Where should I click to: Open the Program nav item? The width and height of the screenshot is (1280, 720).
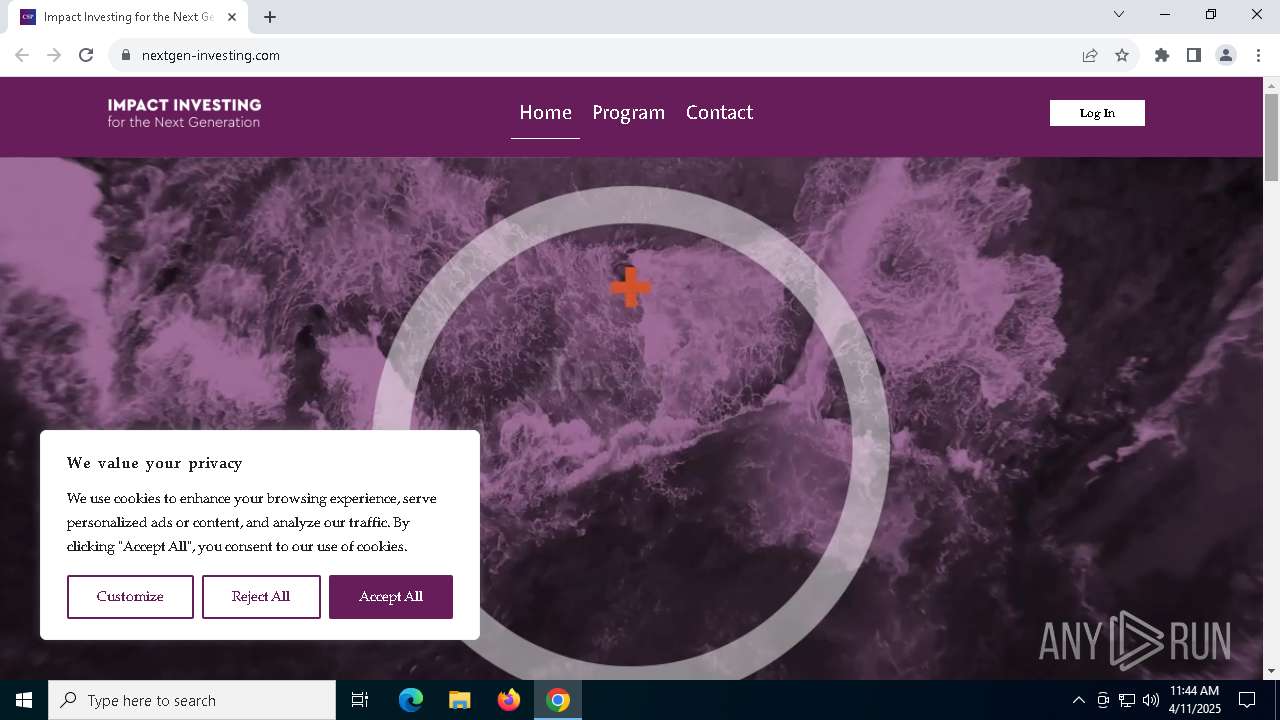pos(628,113)
